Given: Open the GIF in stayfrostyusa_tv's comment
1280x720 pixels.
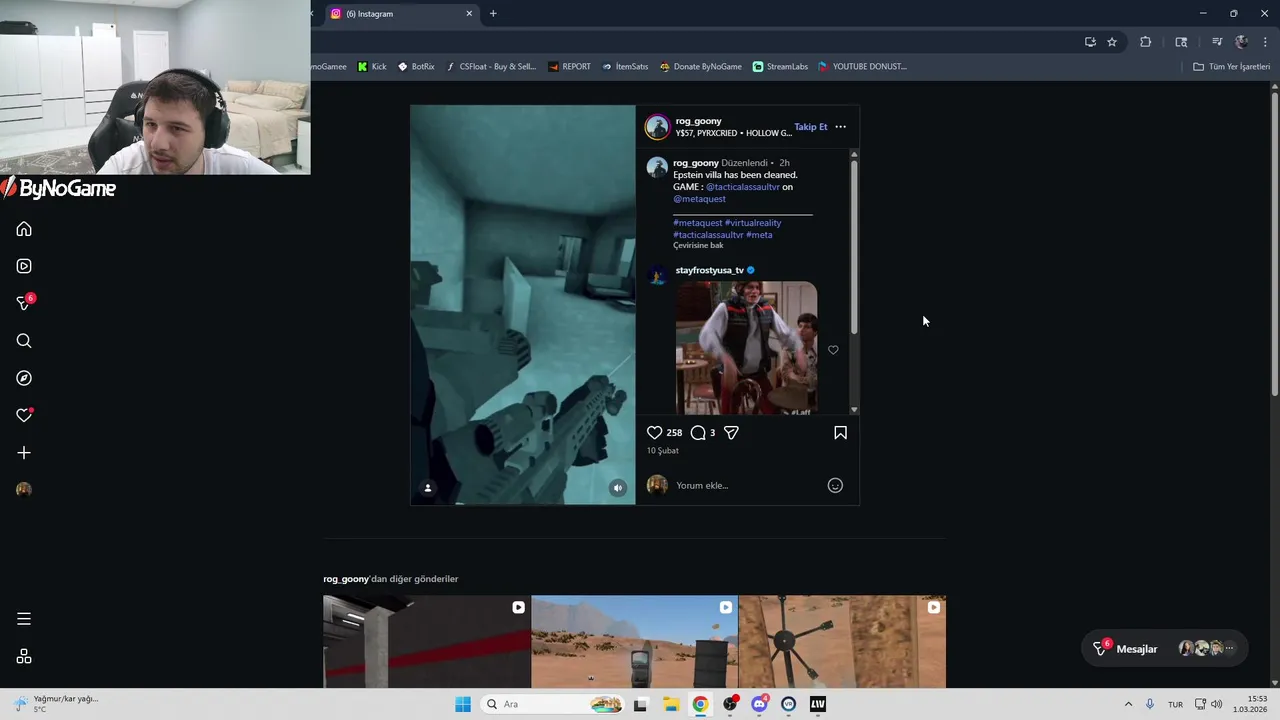Looking at the screenshot, I should coord(746,348).
